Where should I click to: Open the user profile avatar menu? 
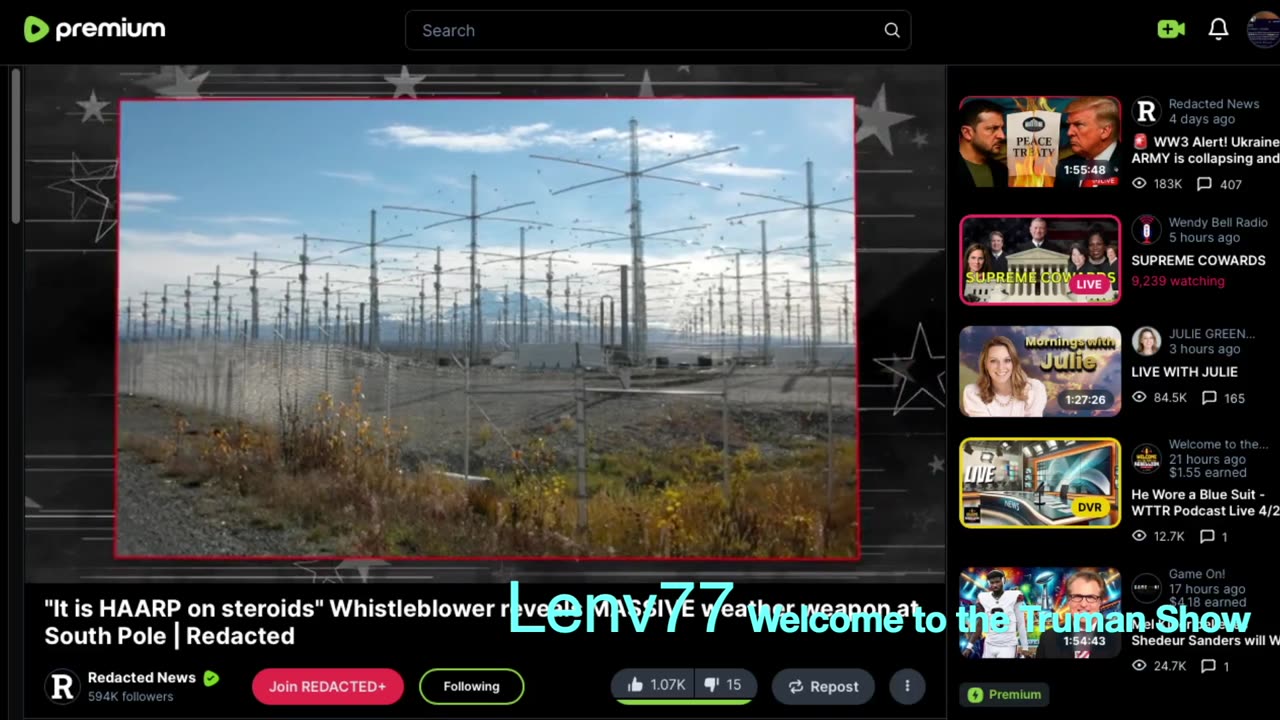pyautogui.click(x=1264, y=30)
